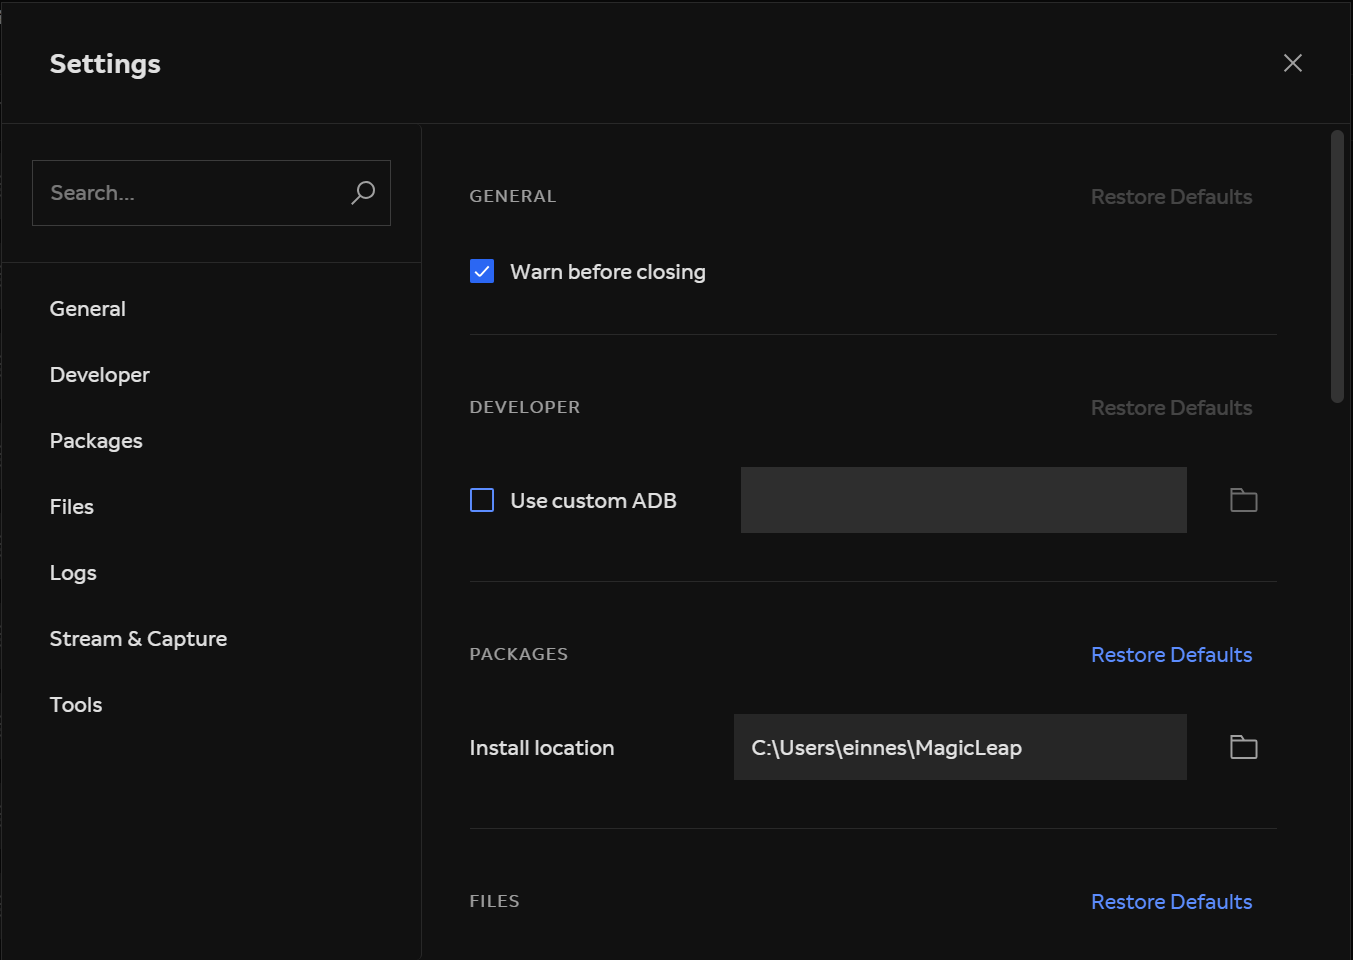Click the Install location path field
The width and height of the screenshot is (1353, 960).
point(960,747)
